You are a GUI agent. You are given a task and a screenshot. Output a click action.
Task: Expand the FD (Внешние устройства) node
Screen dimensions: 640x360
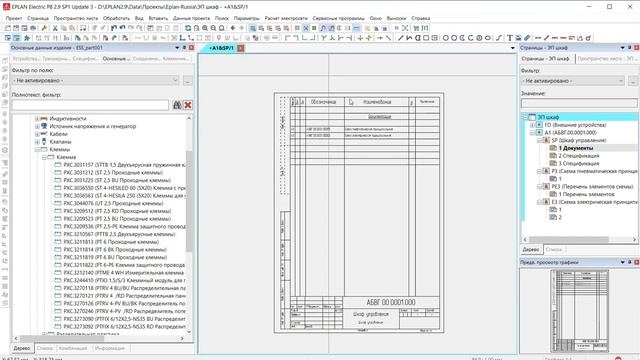click(532, 125)
